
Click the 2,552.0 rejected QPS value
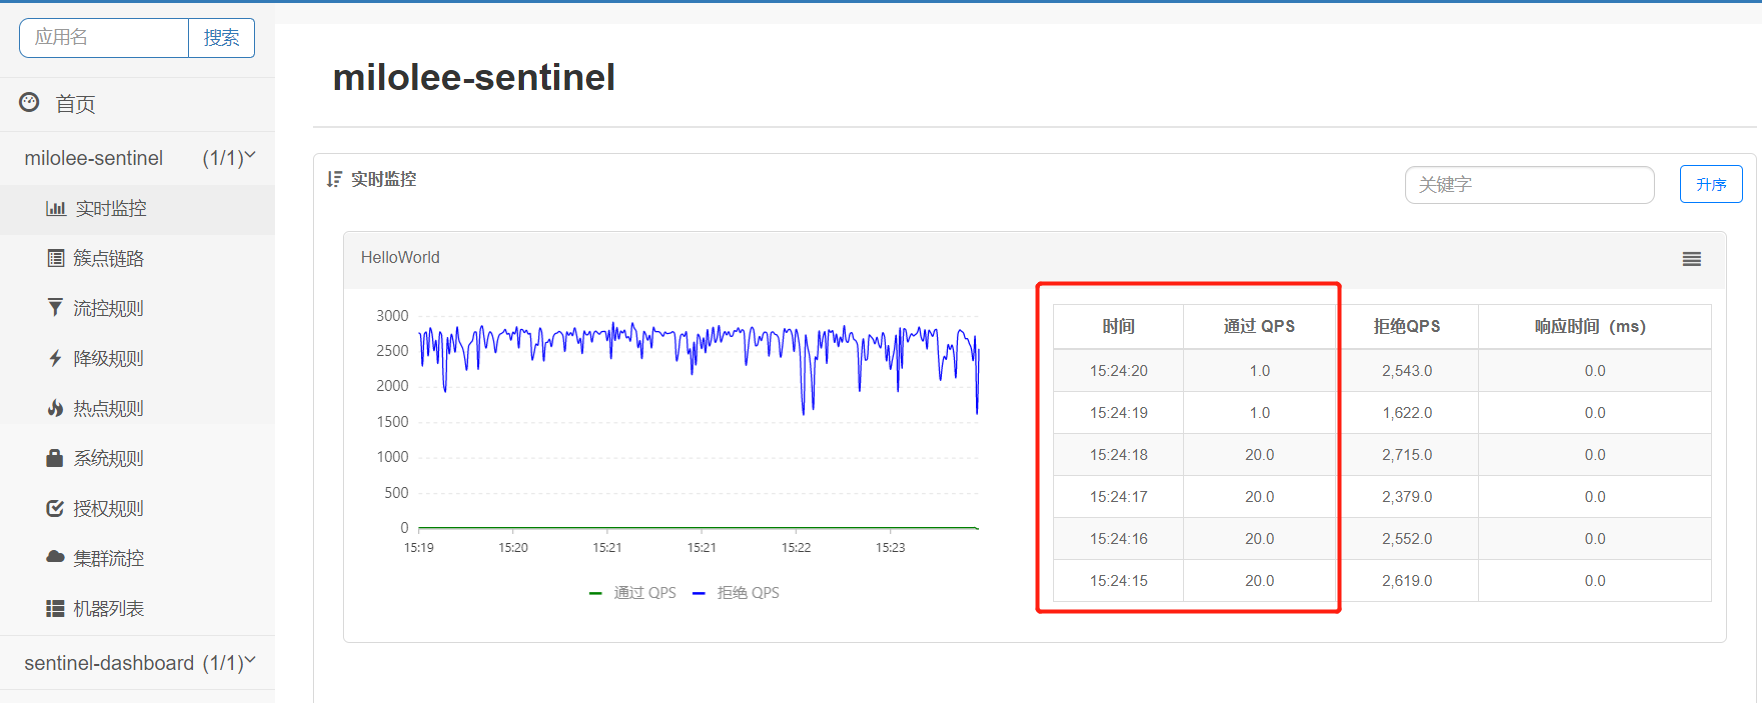1407,539
